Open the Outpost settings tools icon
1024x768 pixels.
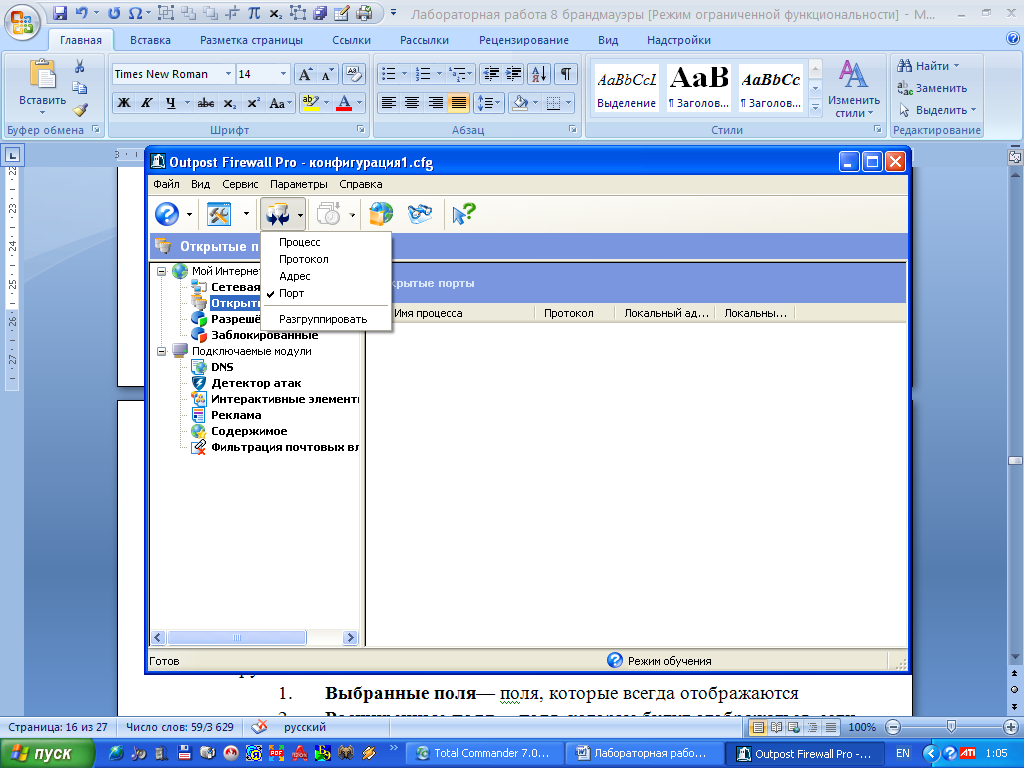click(x=219, y=214)
